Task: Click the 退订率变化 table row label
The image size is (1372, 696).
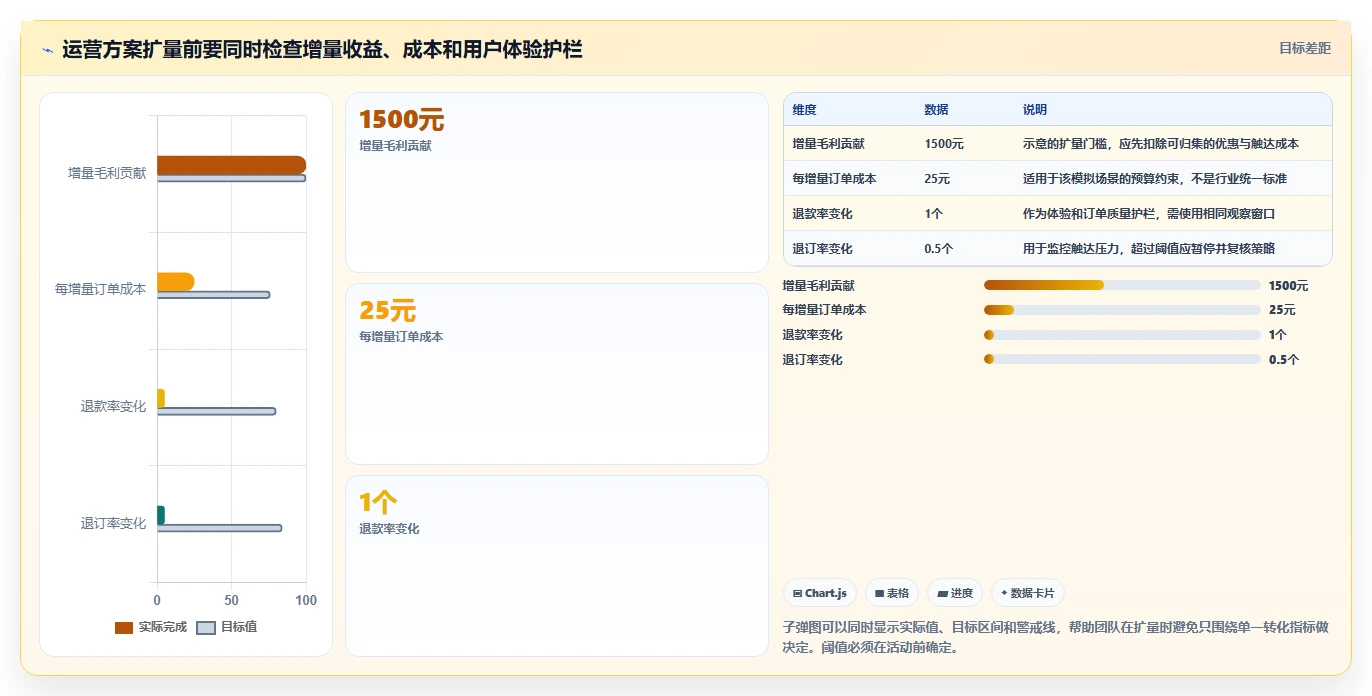Action: (822, 249)
